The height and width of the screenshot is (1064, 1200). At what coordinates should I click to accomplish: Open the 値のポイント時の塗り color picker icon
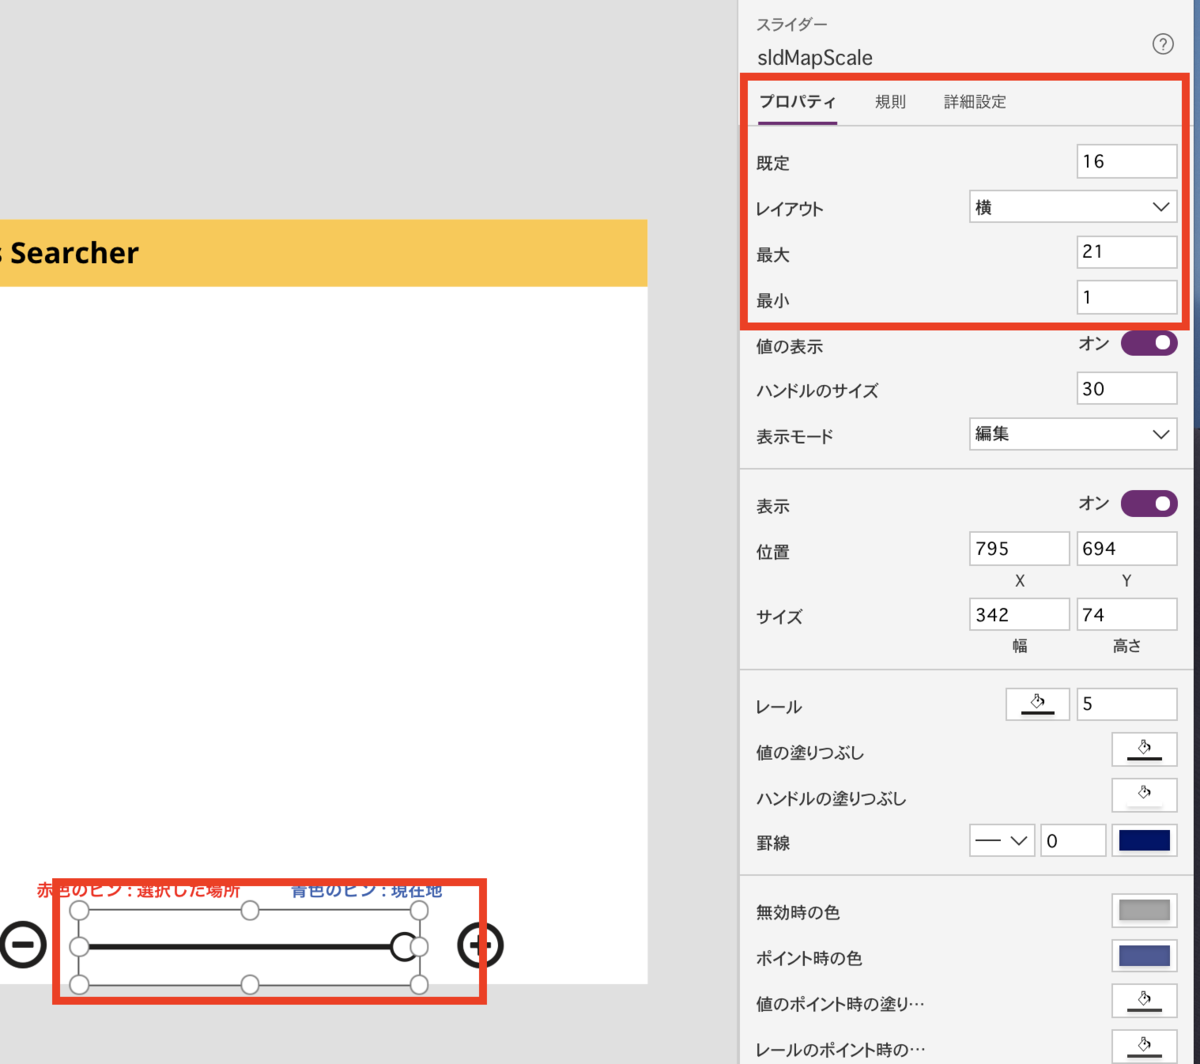point(1144,1000)
